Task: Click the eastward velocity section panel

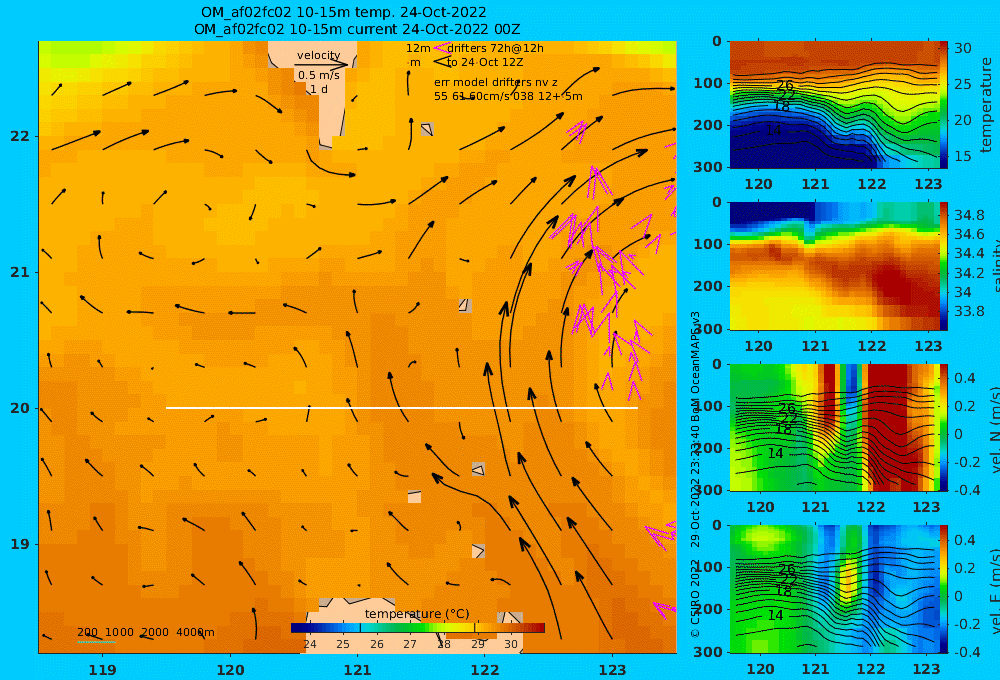Action: tap(834, 589)
